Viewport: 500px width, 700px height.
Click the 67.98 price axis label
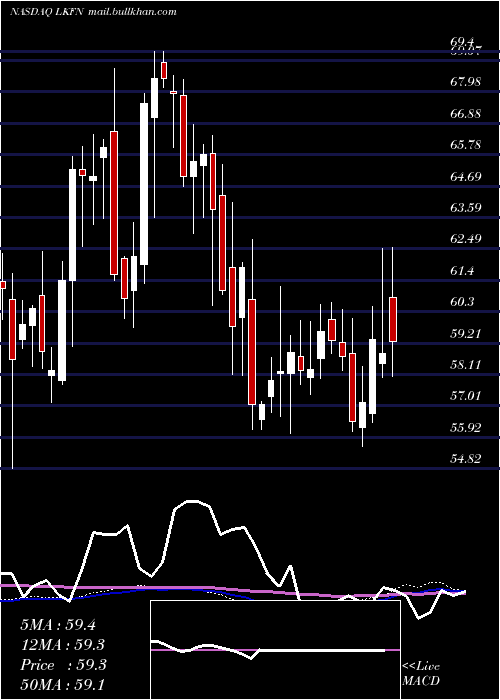pyautogui.click(x=466, y=82)
